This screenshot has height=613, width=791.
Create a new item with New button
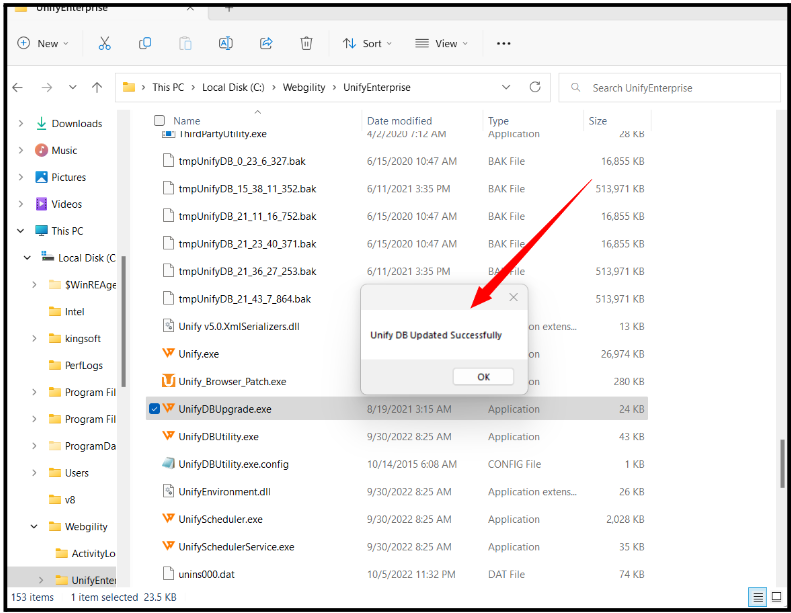tap(43, 43)
